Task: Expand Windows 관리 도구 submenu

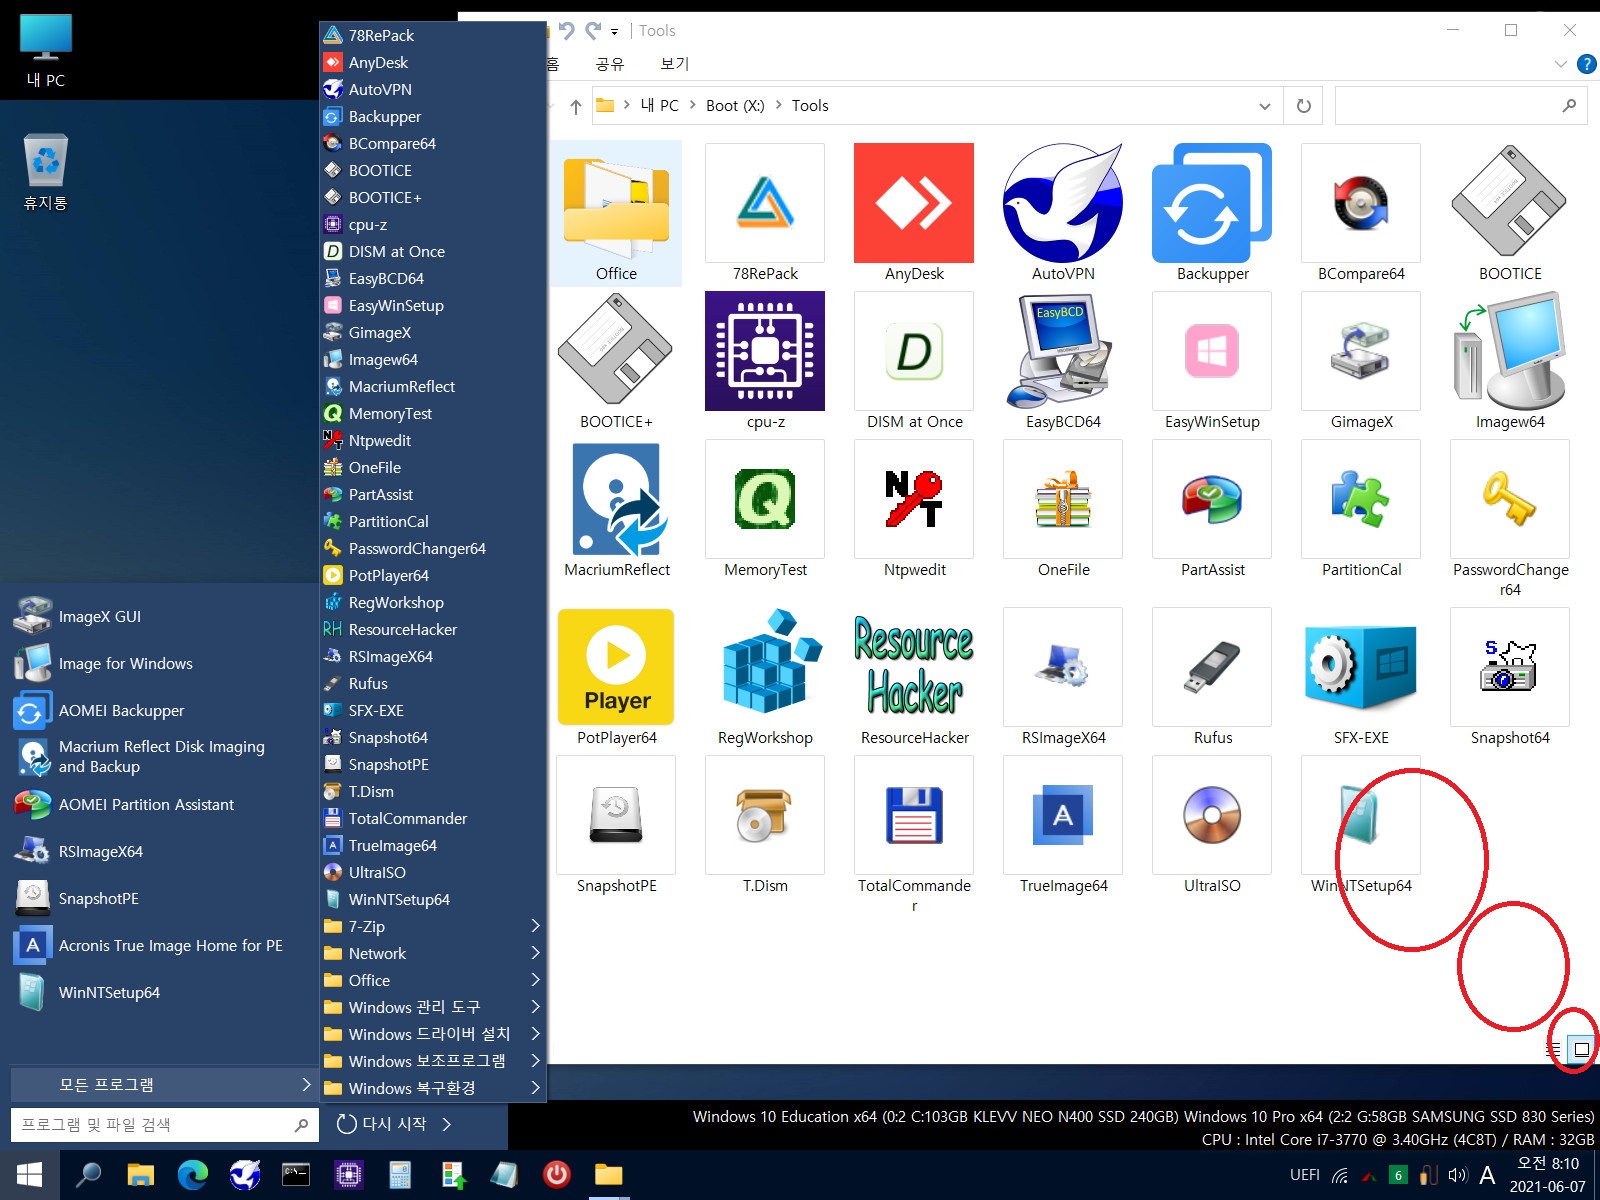Action: [432, 1007]
